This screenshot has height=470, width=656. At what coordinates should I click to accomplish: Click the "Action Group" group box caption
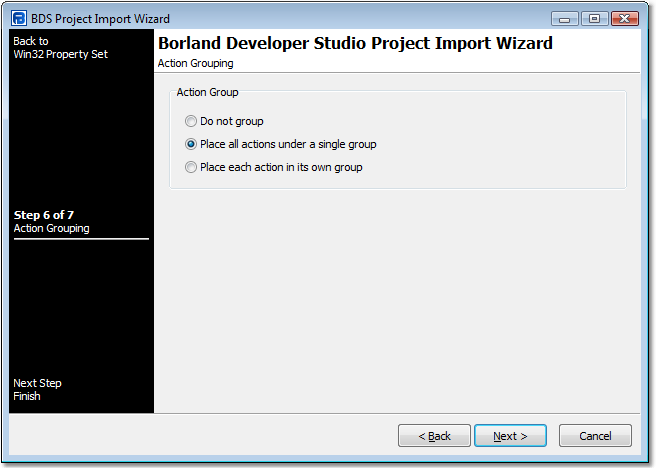(x=208, y=92)
